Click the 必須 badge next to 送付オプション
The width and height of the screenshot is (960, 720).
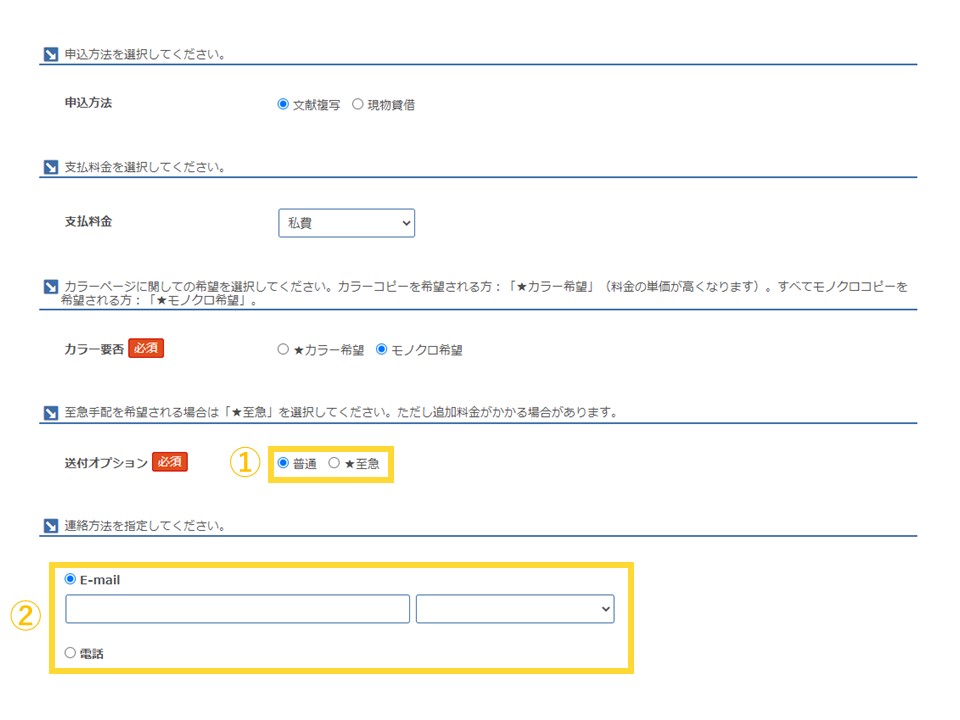point(170,462)
